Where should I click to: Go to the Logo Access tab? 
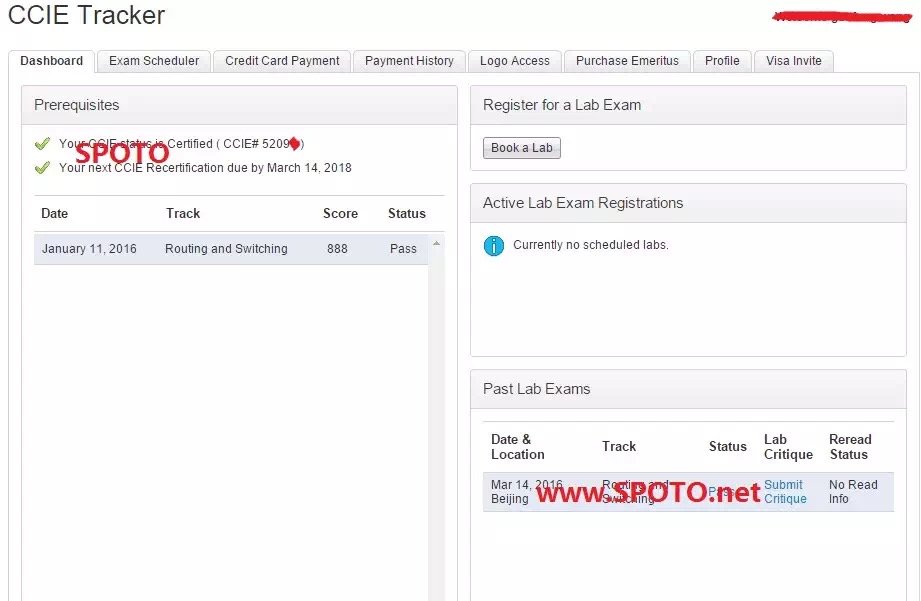click(515, 61)
